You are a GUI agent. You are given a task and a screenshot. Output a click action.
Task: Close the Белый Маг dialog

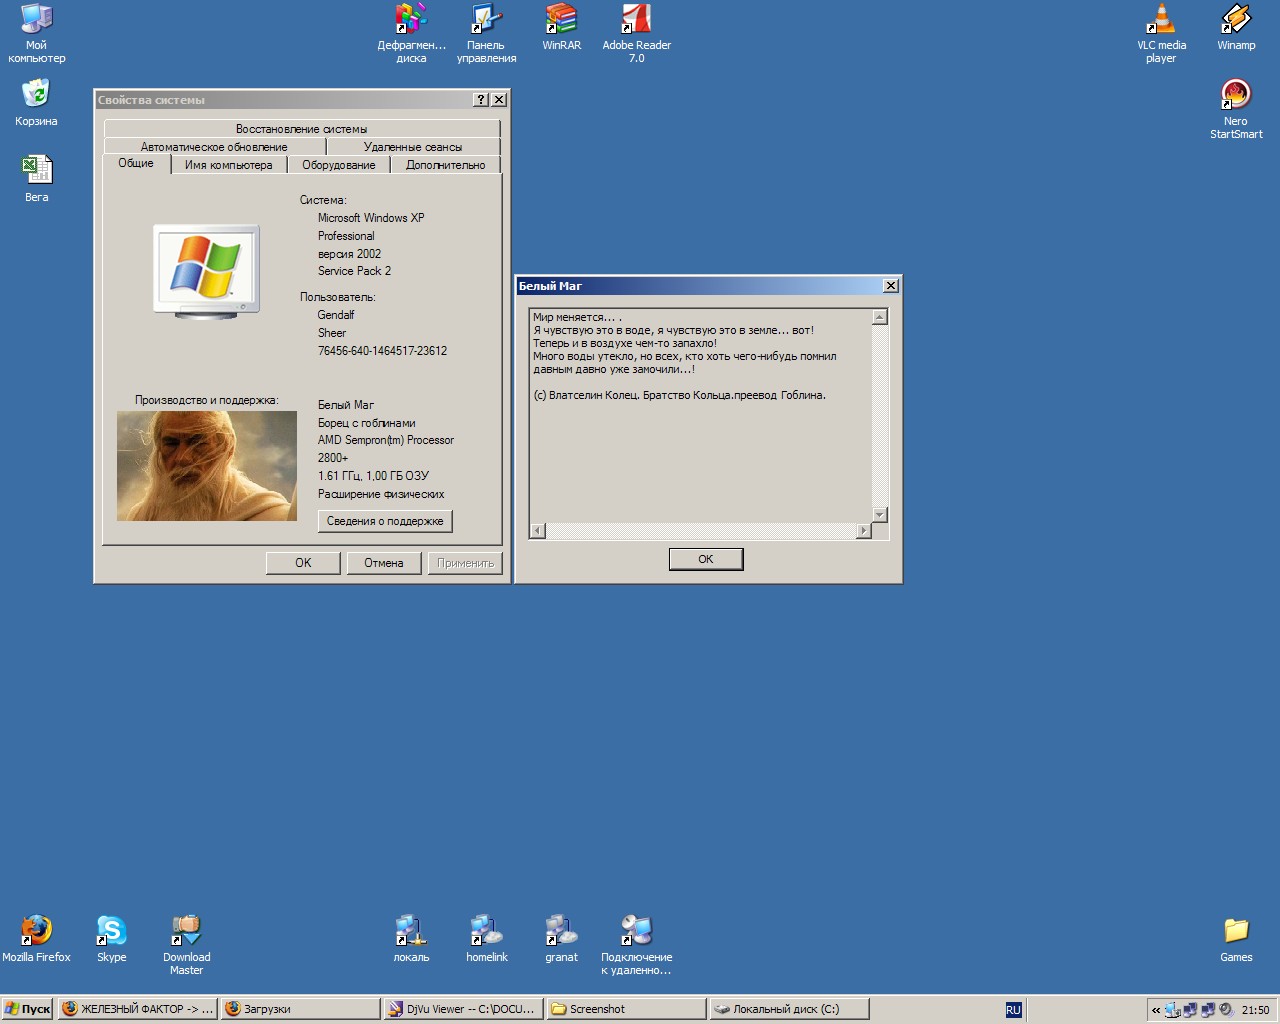(x=891, y=286)
